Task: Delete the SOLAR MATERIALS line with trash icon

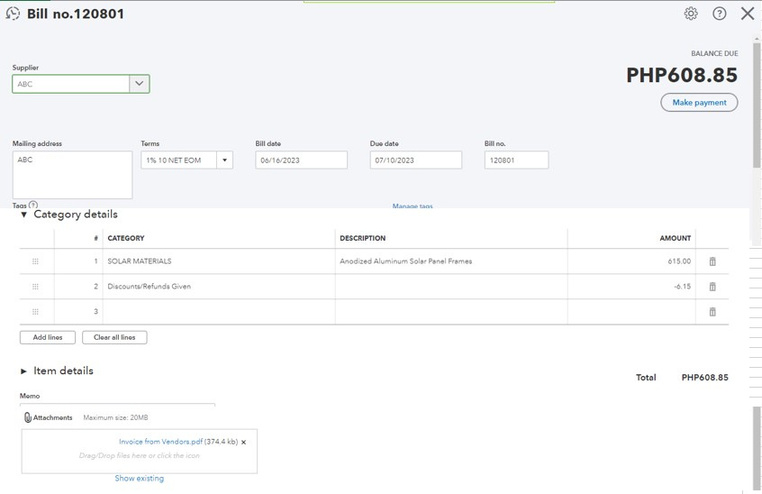Action: 712,261
